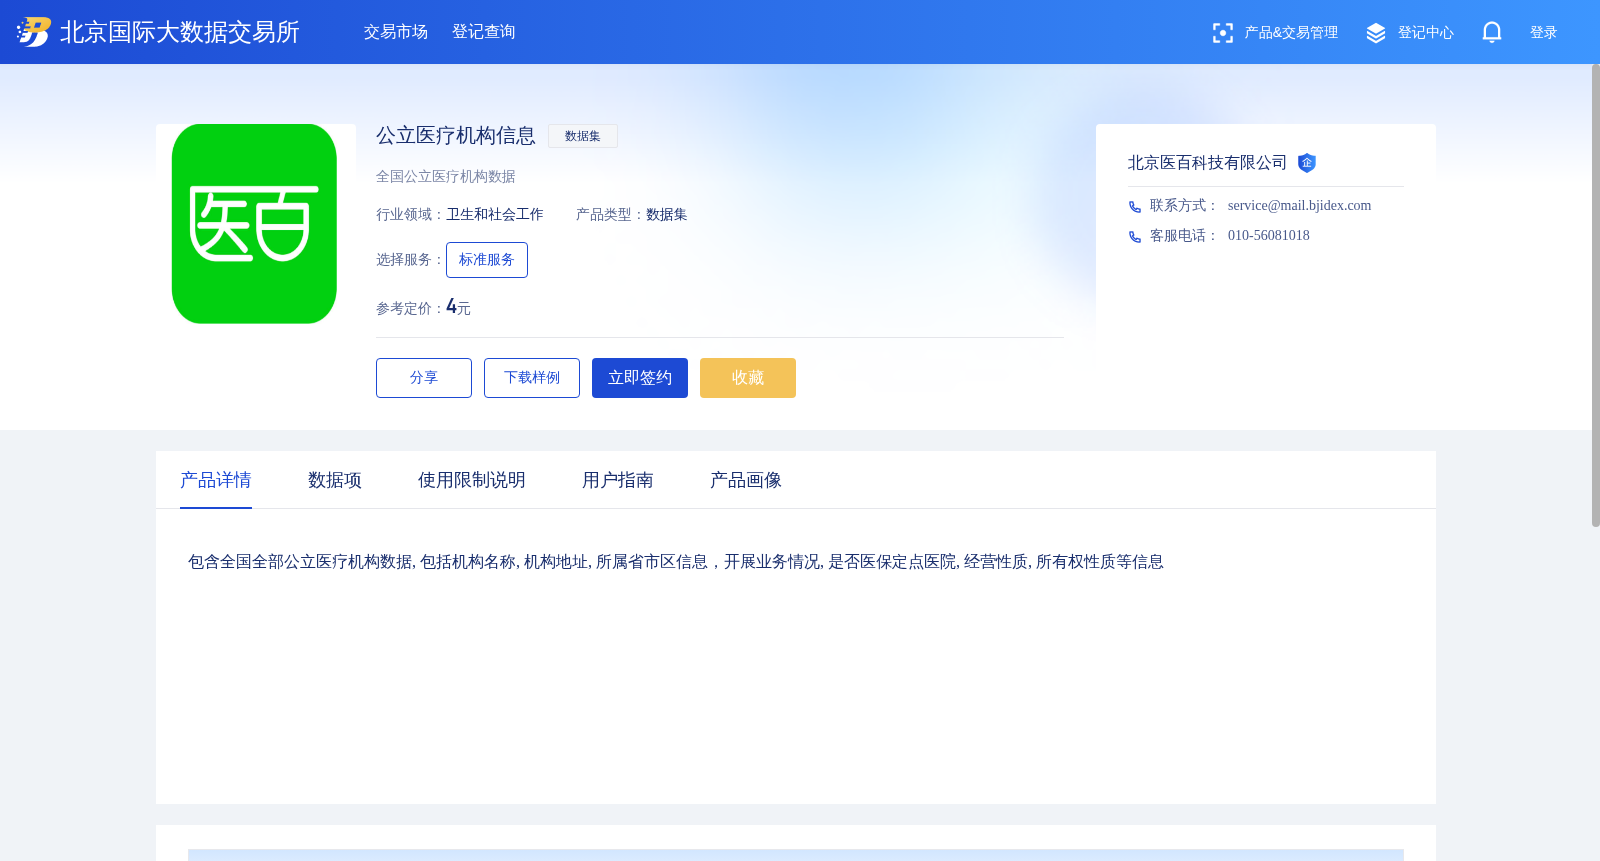
Task: Open the 登记查询 menu
Action: pos(484,32)
